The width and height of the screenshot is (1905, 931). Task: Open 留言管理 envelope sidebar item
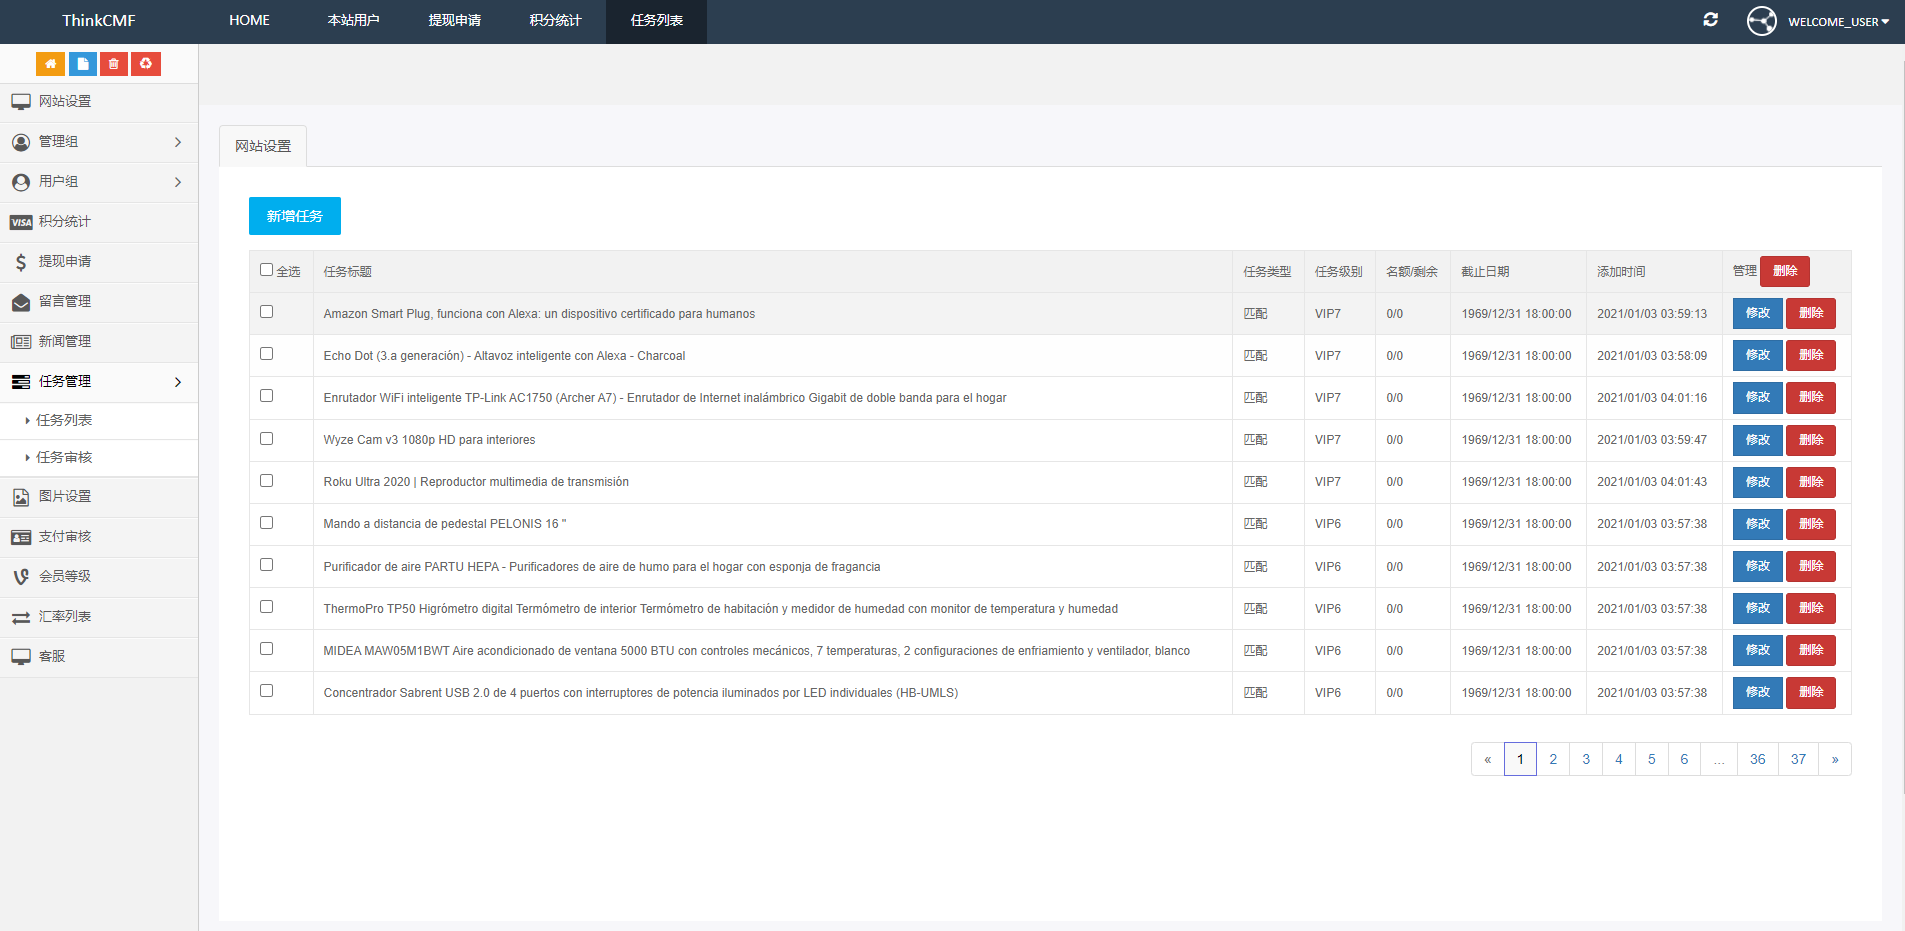pos(64,302)
